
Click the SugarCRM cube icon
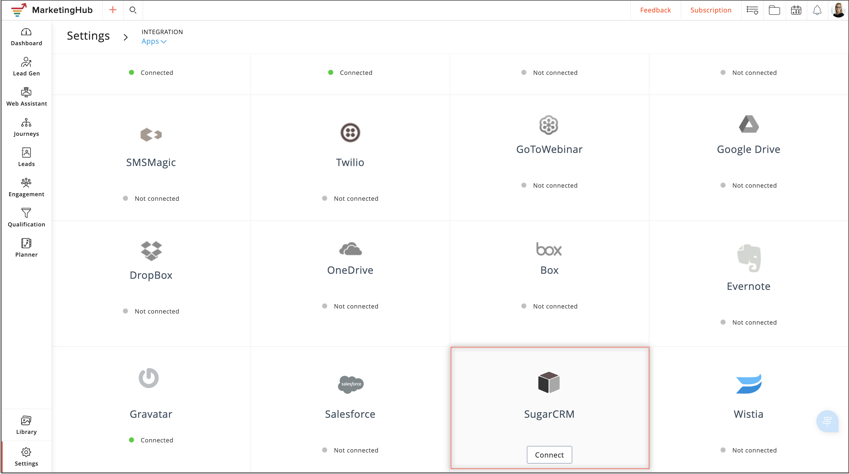[x=548, y=382]
